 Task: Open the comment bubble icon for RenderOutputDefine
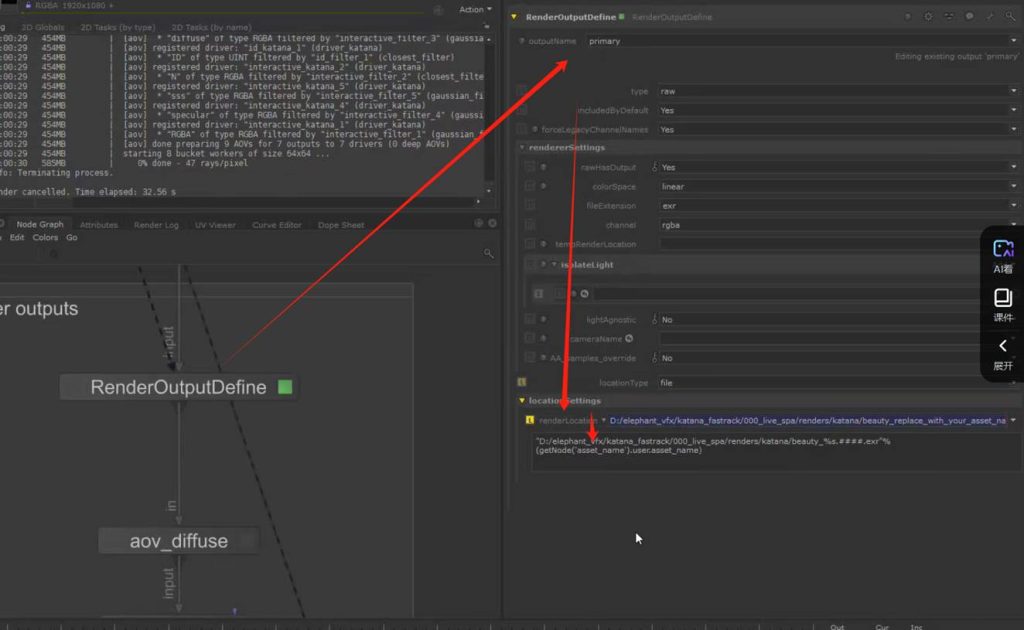969,17
